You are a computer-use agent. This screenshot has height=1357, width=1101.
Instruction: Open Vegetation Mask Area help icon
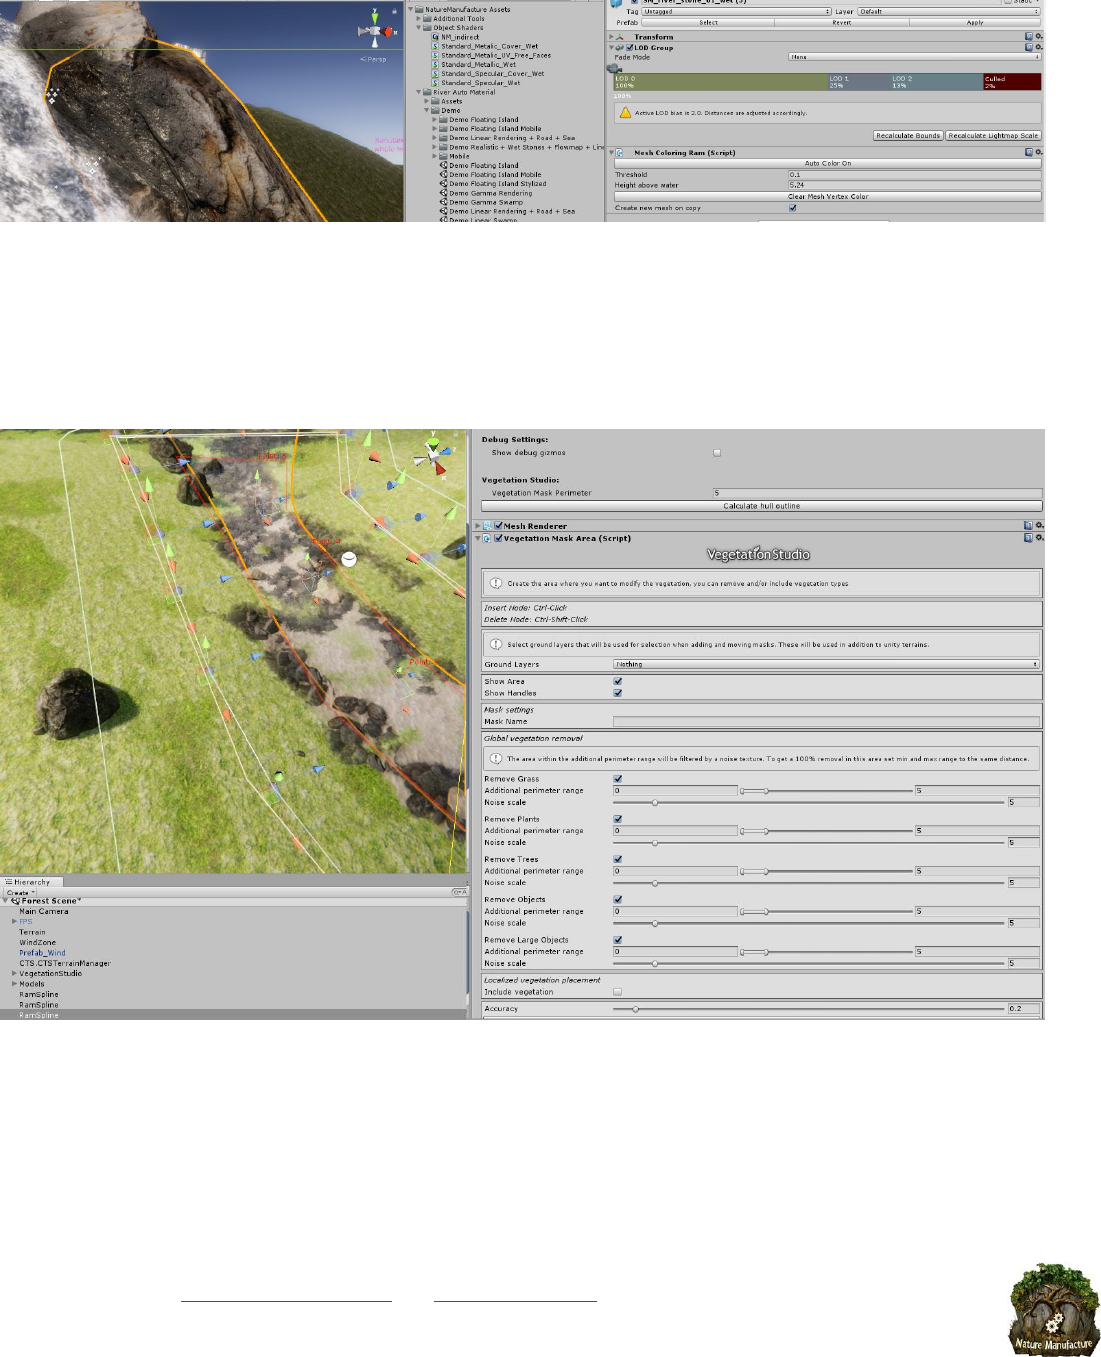pyautogui.click(x=1028, y=538)
